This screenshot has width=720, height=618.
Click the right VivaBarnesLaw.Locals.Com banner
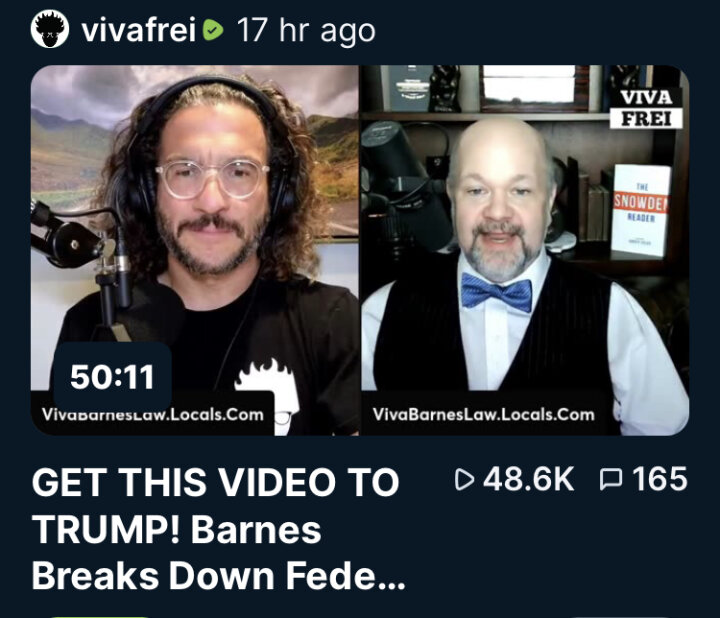click(x=484, y=415)
